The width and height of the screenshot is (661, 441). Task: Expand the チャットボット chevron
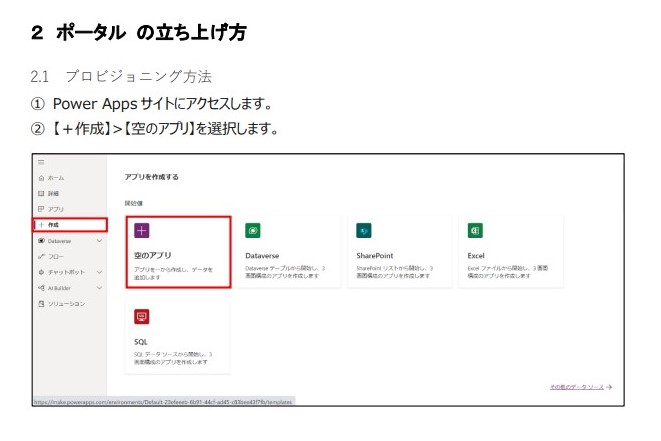pyautogui.click(x=99, y=272)
